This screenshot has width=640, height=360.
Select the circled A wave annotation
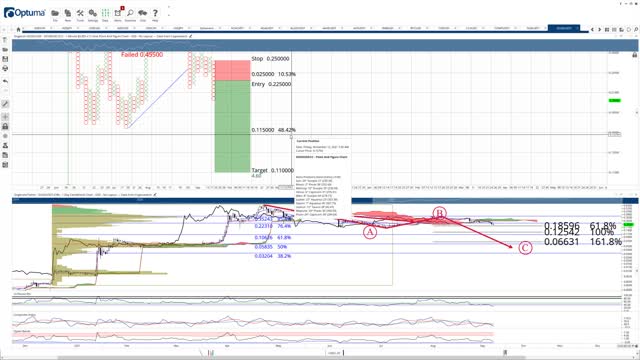coord(370,232)
